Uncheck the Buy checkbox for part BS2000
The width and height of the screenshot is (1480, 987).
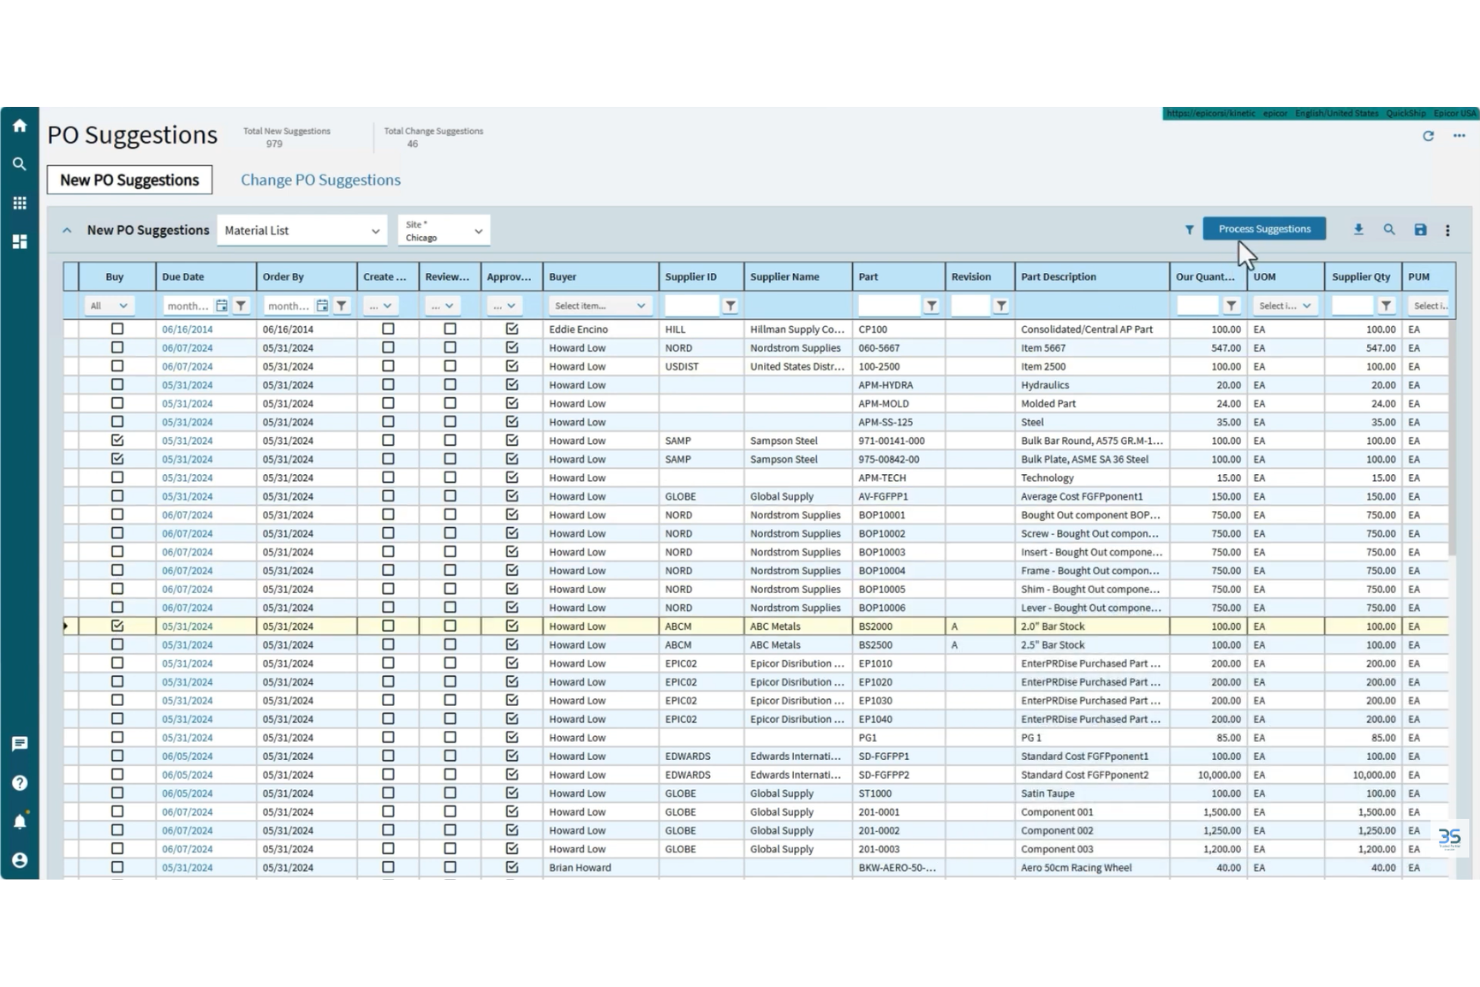click(x=117, y=625)
